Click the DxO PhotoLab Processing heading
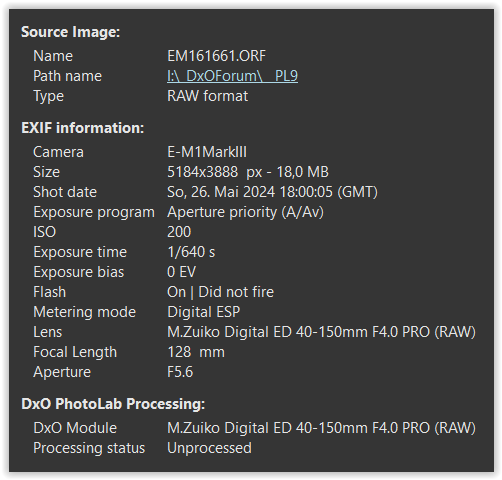 coord(113,404)
